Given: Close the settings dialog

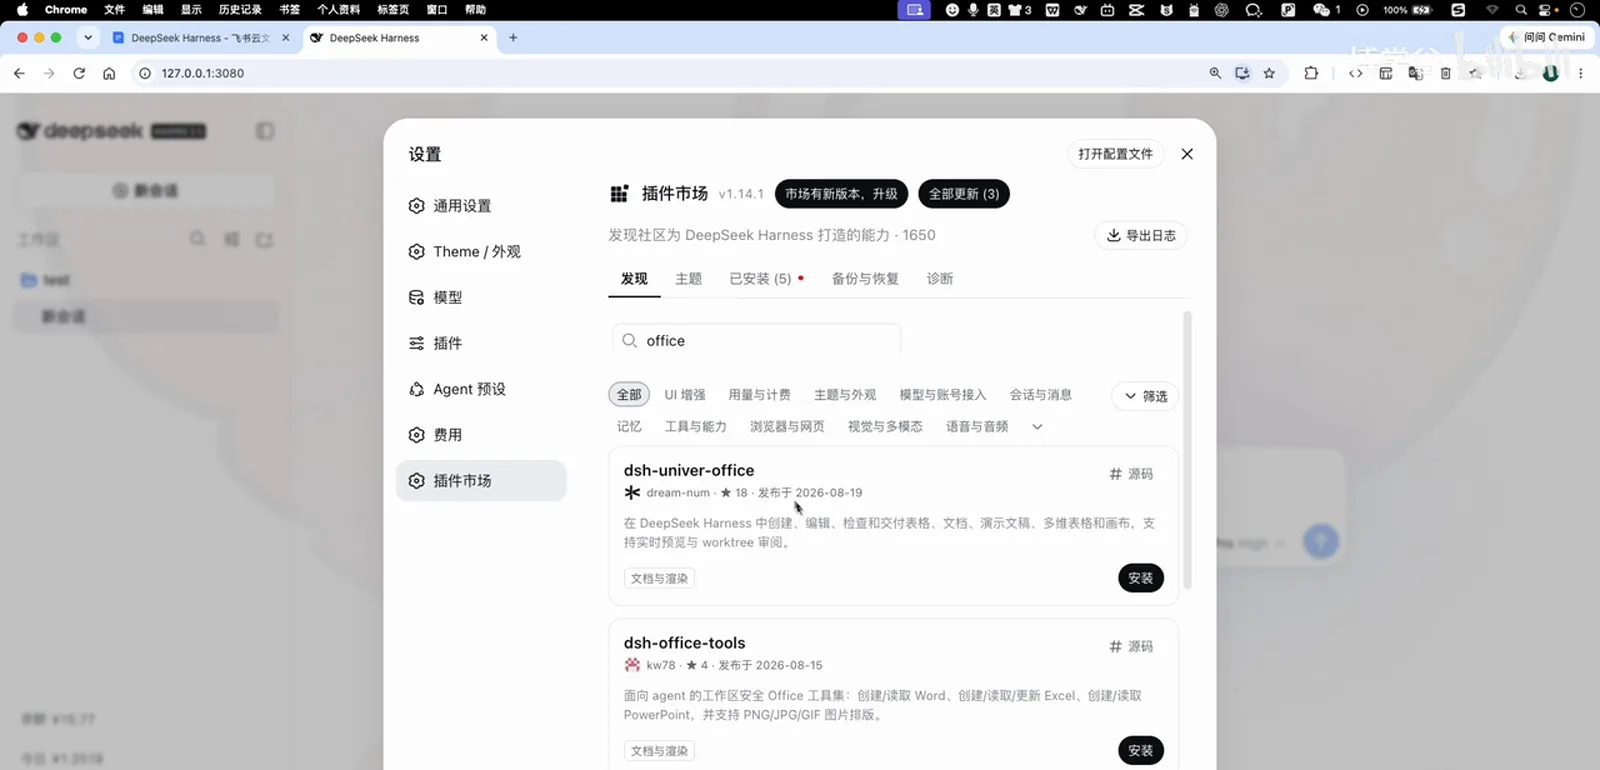Looking at the screenshot, I should coord(1187,154).
